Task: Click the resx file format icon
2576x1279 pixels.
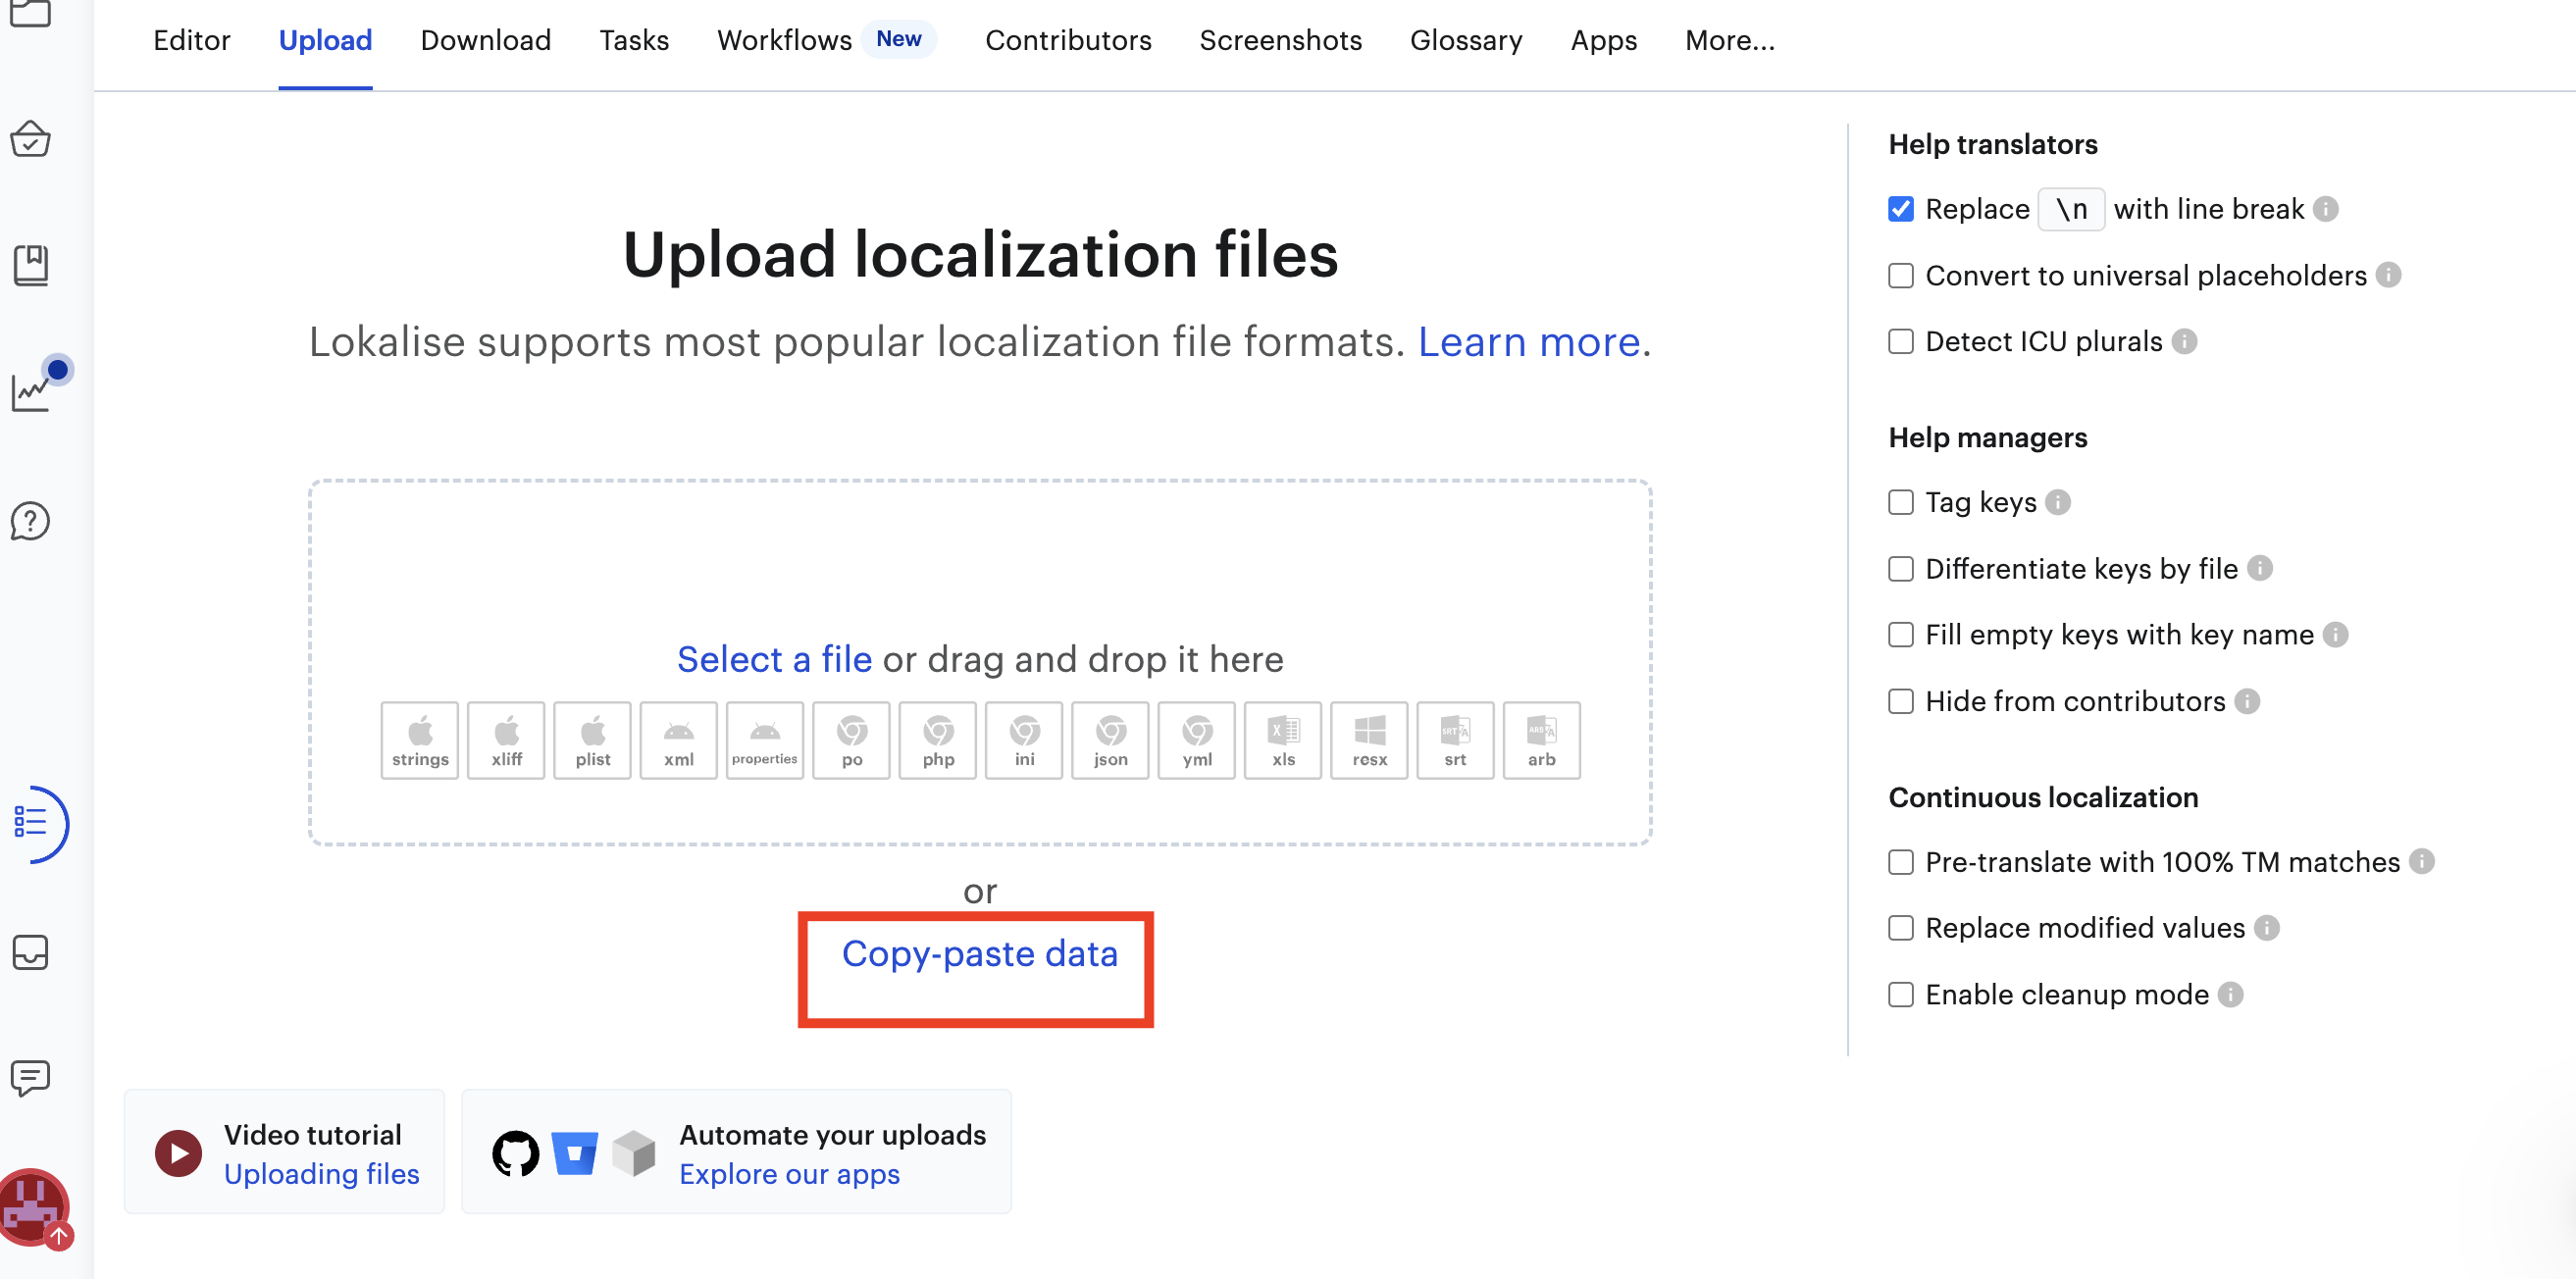Action: pos(1370,740)
